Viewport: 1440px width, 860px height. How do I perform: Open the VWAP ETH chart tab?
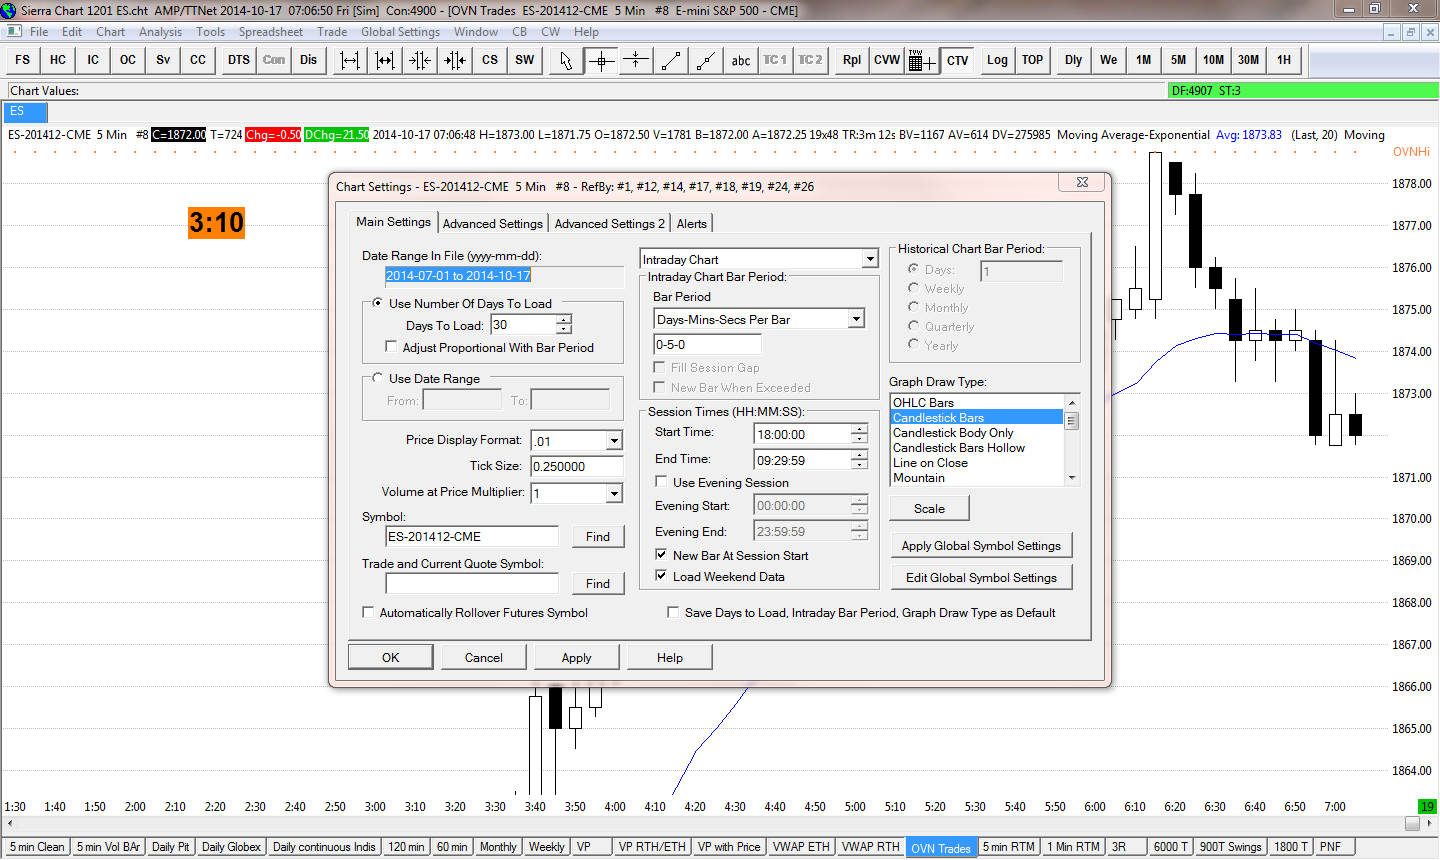(801, 847)
